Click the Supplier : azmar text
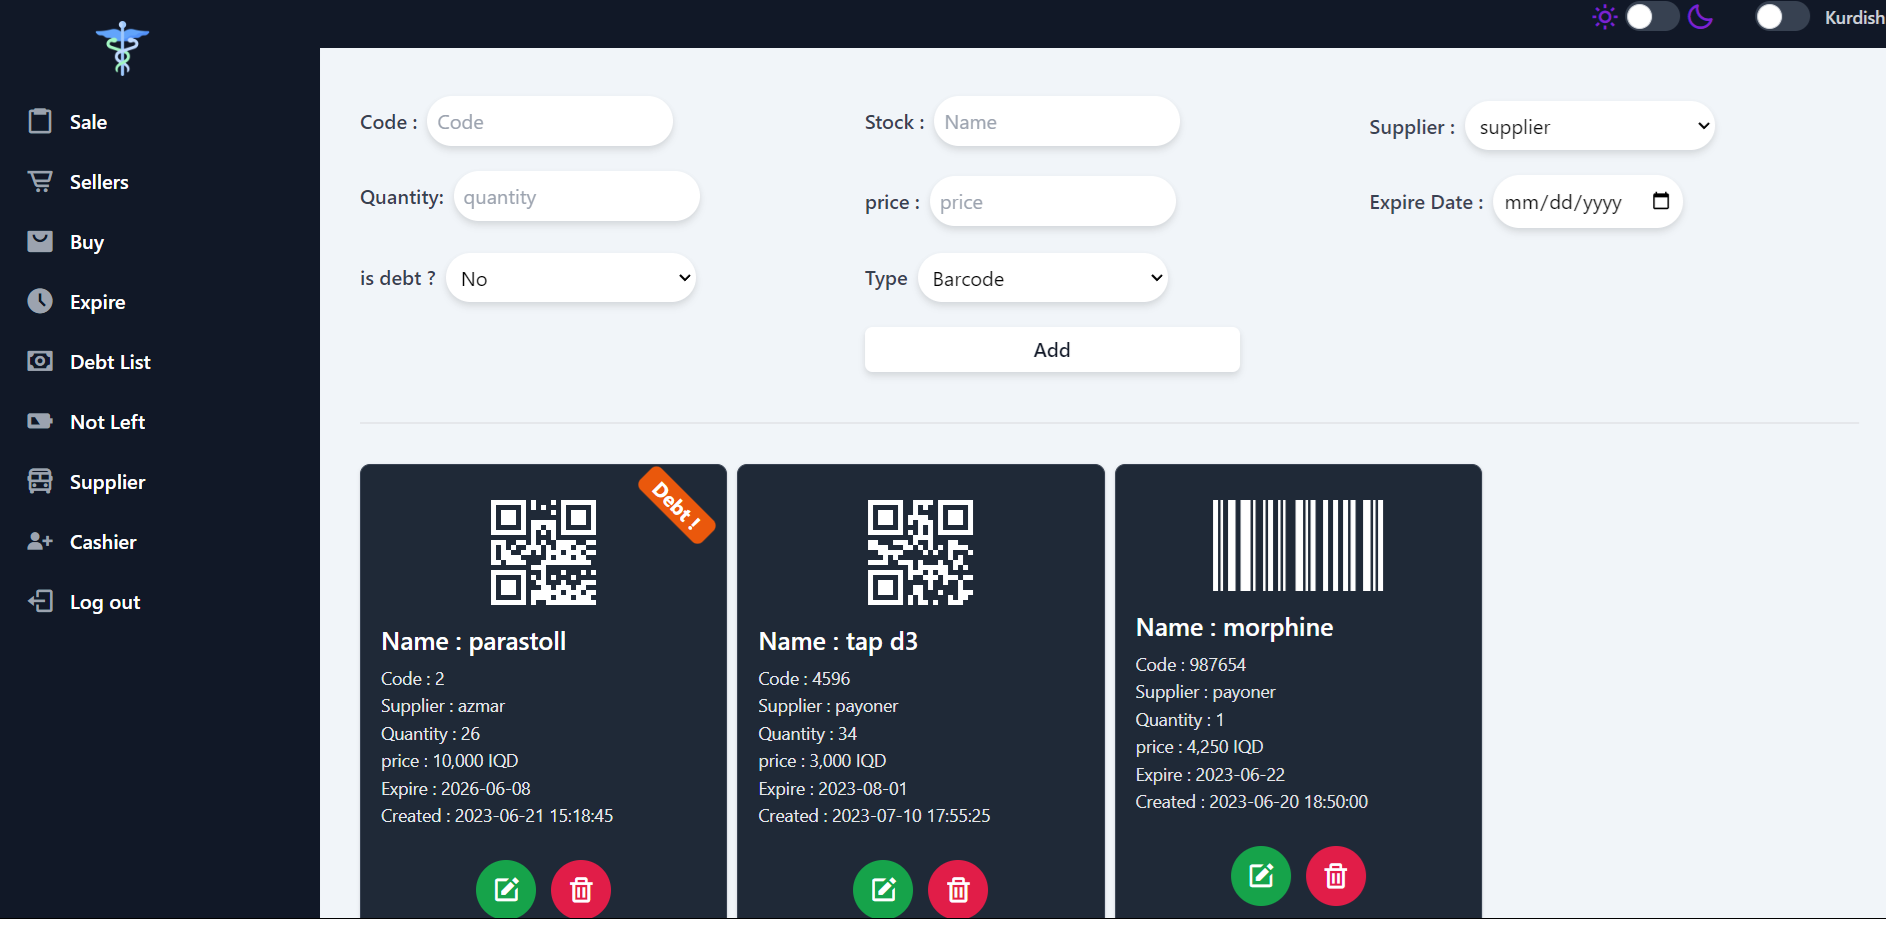 [x=443, y=706]
